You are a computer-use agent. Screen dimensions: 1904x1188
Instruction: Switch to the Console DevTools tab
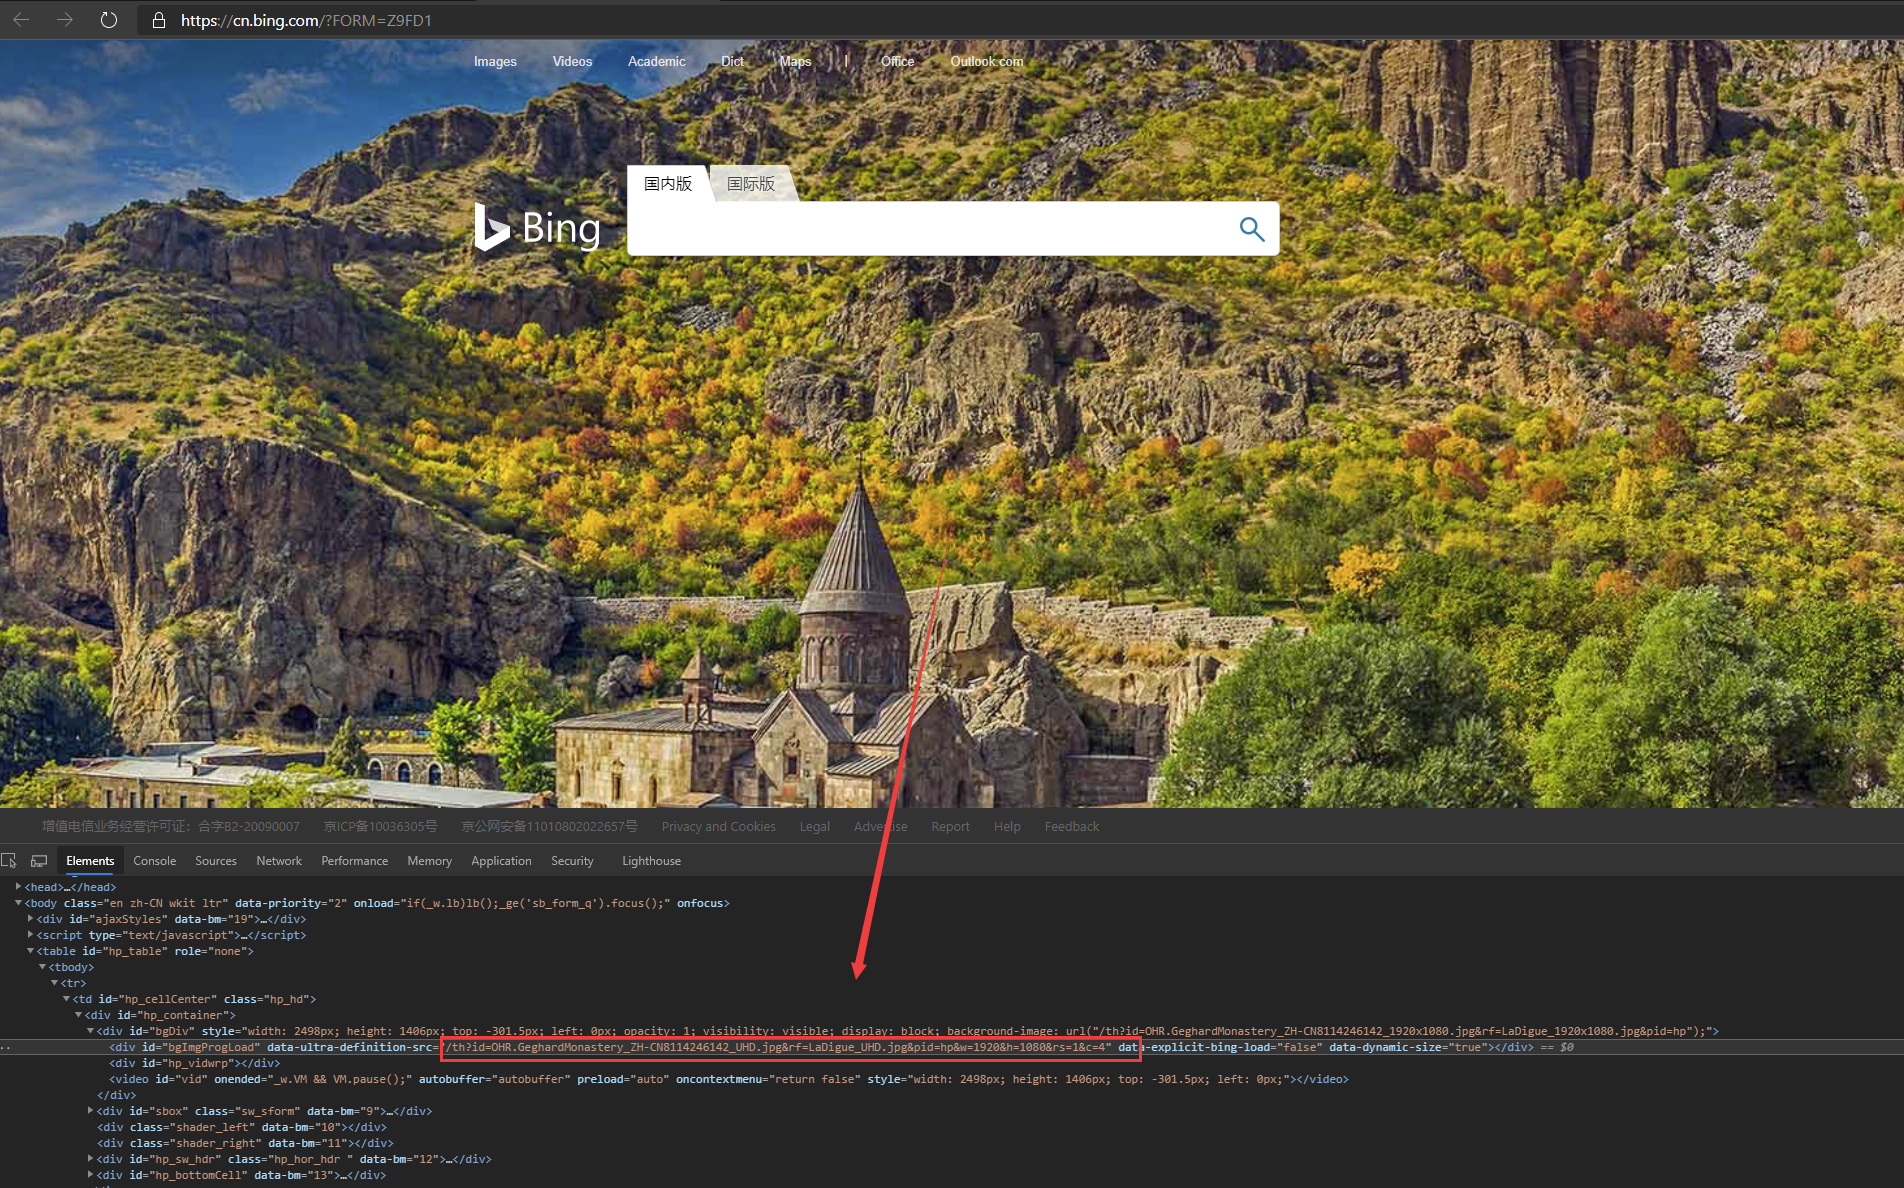[x=154, y=860]
